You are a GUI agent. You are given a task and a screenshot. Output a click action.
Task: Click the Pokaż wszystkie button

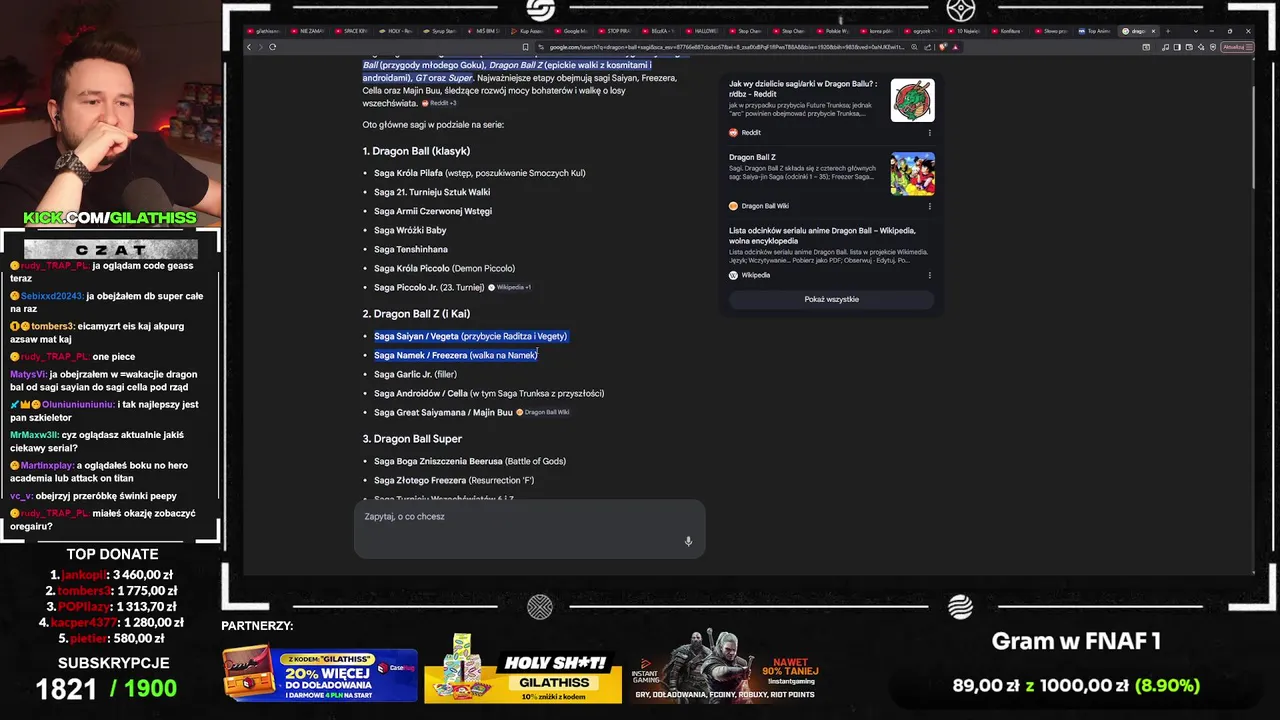831,299
